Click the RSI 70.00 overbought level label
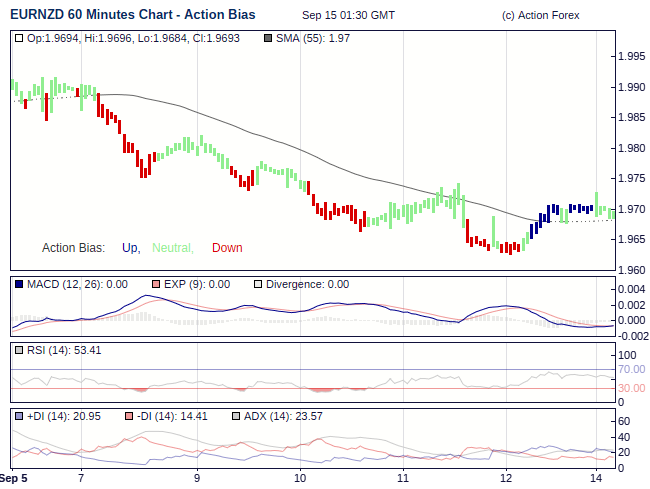This screenshot has height=489, width=650. click(x=630, y=369)
